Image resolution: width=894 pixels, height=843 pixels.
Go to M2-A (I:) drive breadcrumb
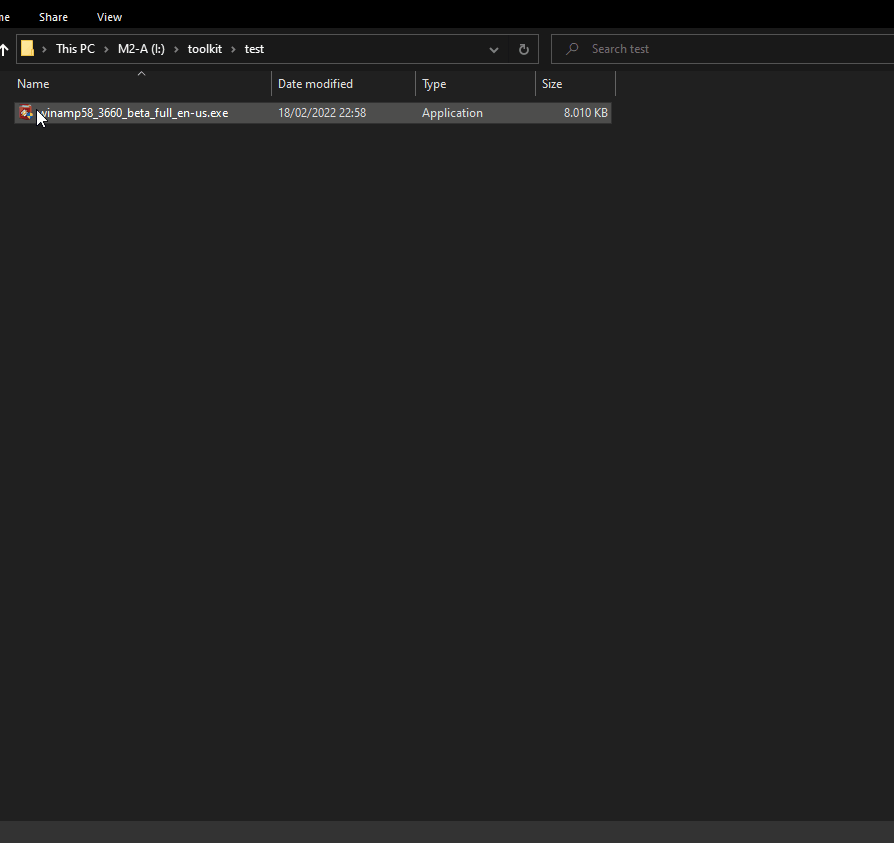coord(141,49)
